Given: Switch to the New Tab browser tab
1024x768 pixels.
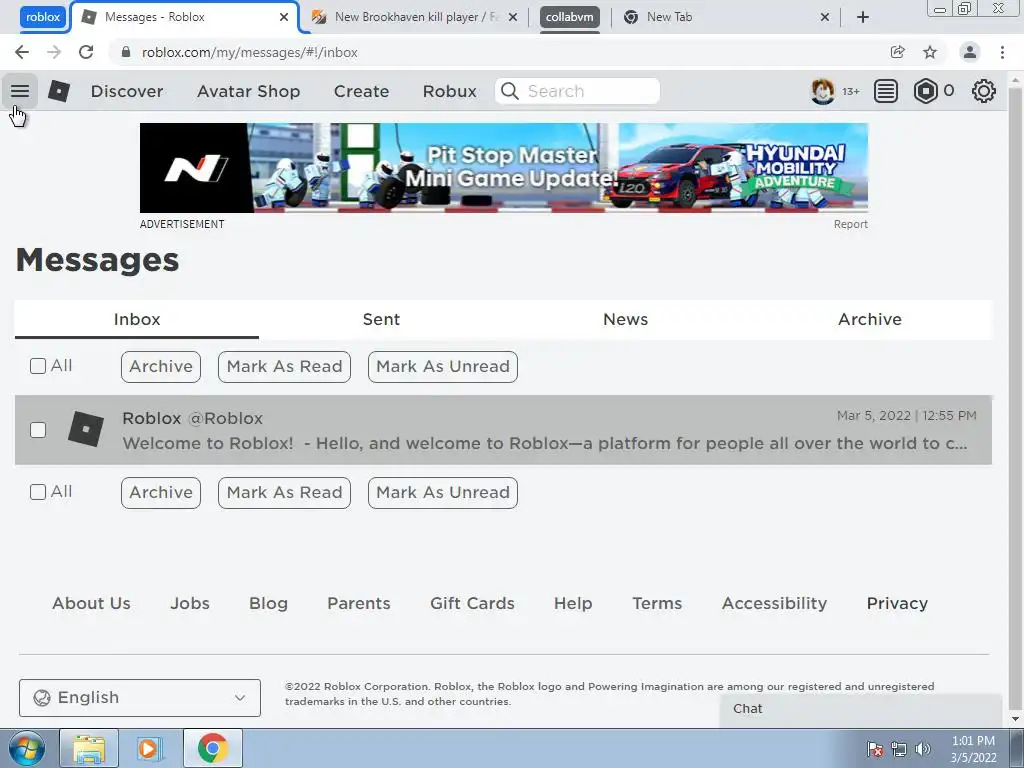Looking at the screenshot, I should (725, 17).
